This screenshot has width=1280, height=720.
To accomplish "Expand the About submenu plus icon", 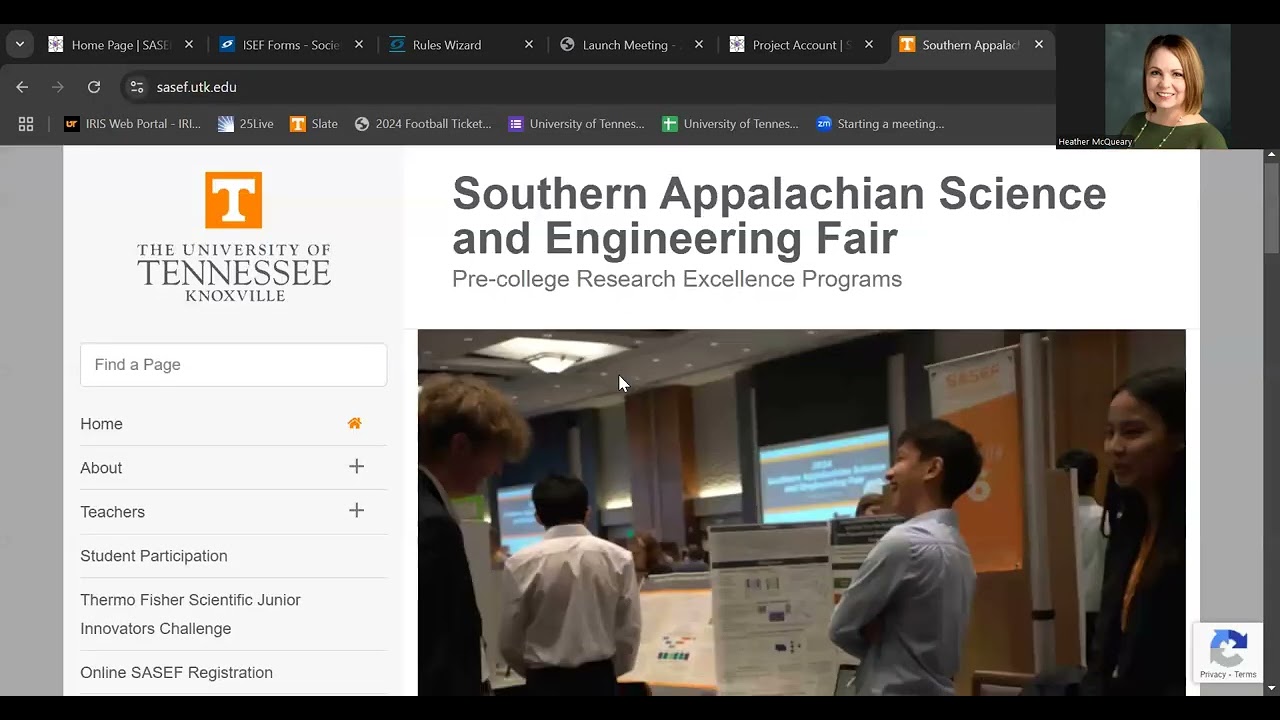I will click(356, 467).
